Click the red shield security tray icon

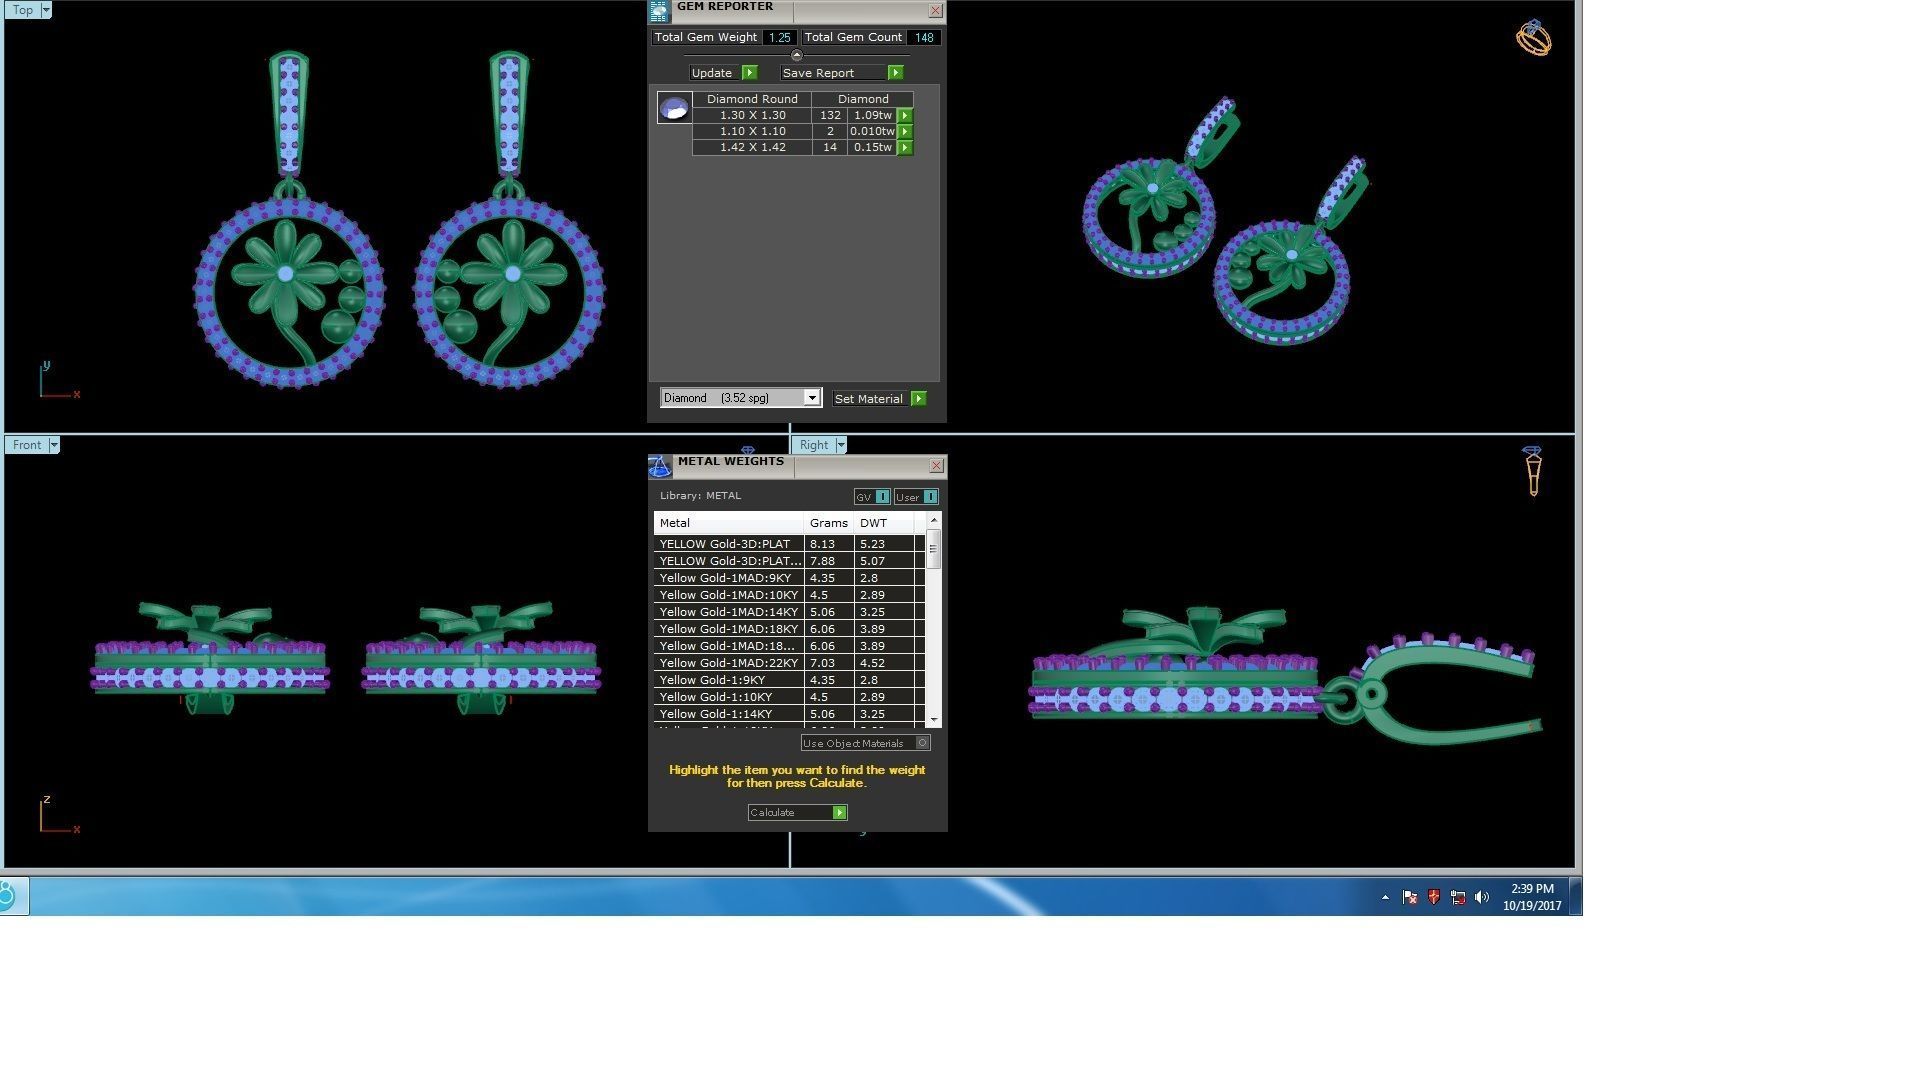[1434, 898]
